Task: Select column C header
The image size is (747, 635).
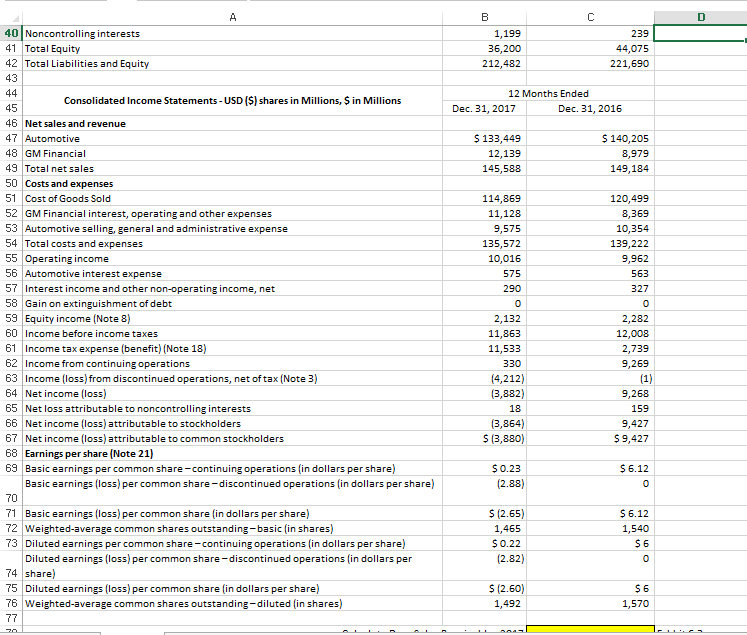Action: [590, 17]
